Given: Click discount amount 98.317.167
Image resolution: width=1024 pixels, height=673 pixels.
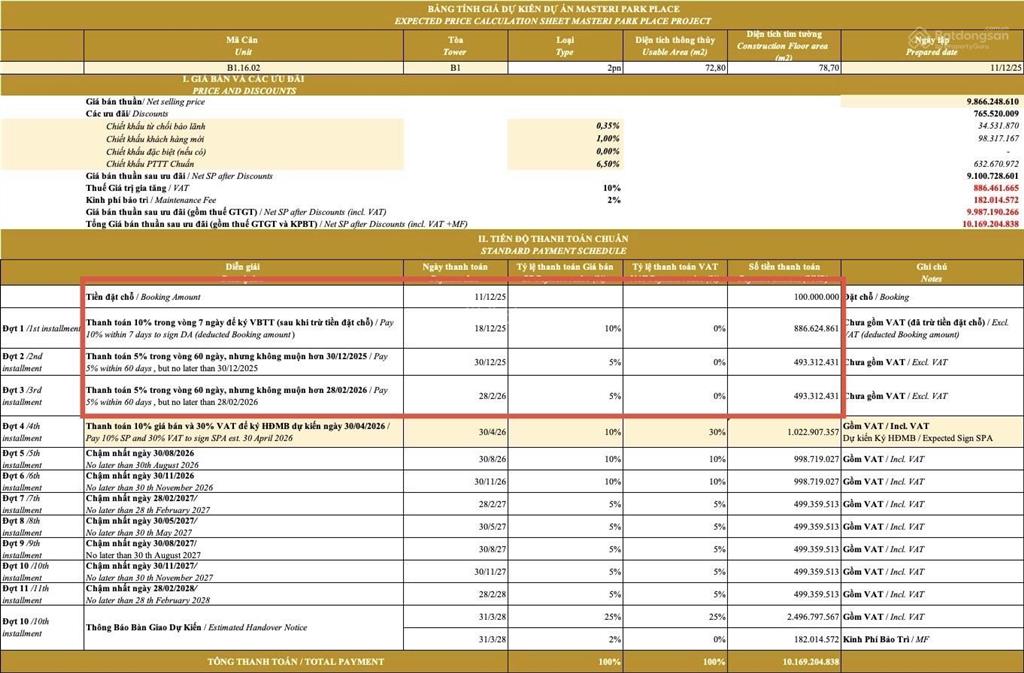Looking at the screenshot, I should tap(999, 138).
